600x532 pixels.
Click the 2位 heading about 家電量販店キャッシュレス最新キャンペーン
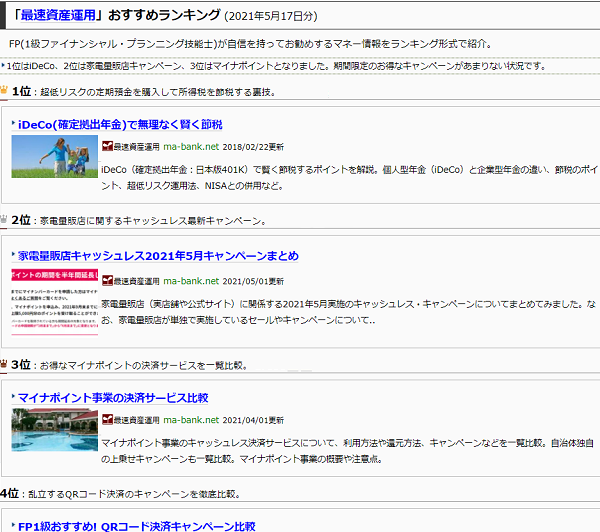(x=139, y=220)
